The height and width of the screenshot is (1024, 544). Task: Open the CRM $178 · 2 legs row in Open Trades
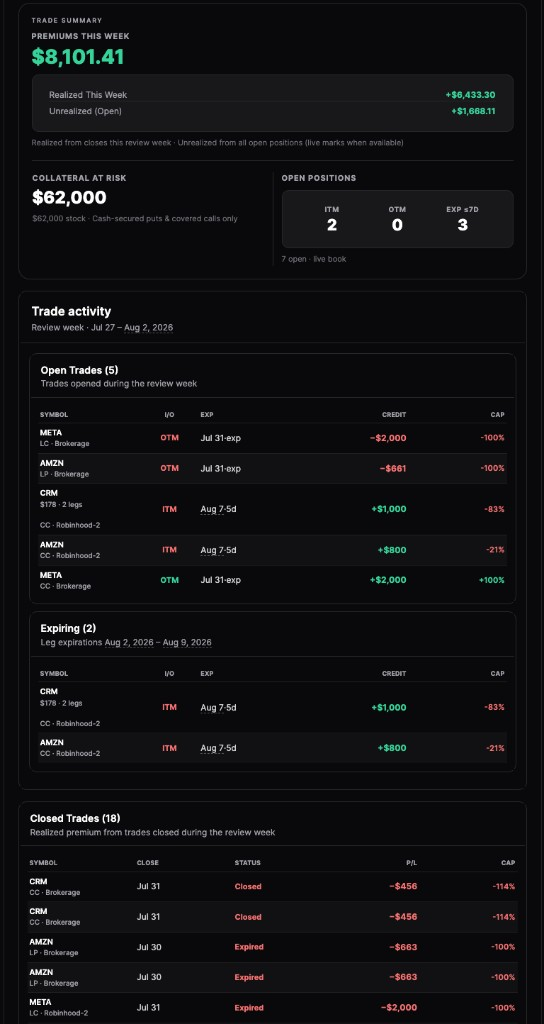(272, 509)
